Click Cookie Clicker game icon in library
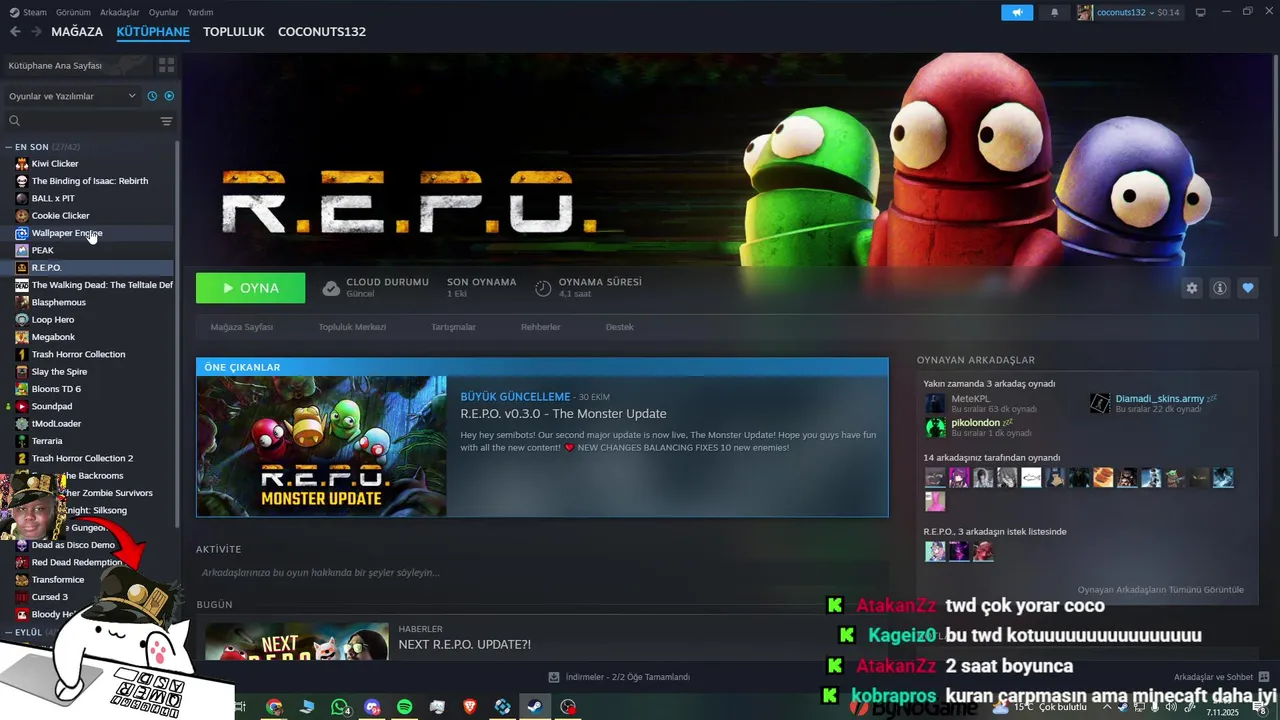This screenshot has height=720, width=1280. (x=22, y=216)
